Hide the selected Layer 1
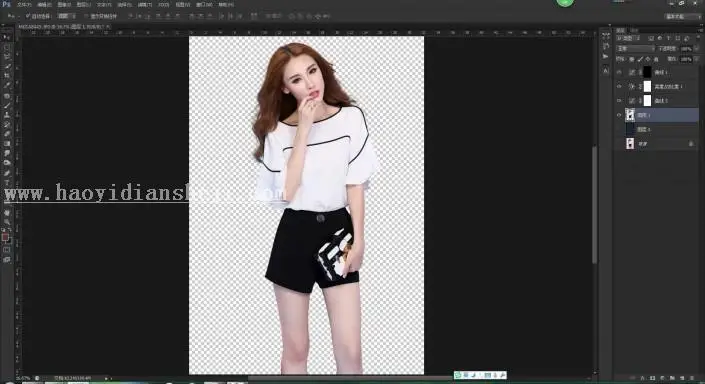This screenshot has height=384, width=705. click(x=619, y=115)
